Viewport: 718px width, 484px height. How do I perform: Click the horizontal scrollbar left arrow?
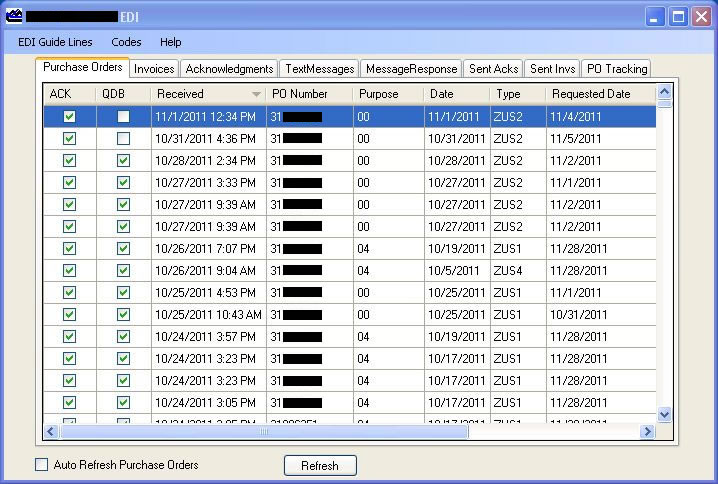pos(51,431)
